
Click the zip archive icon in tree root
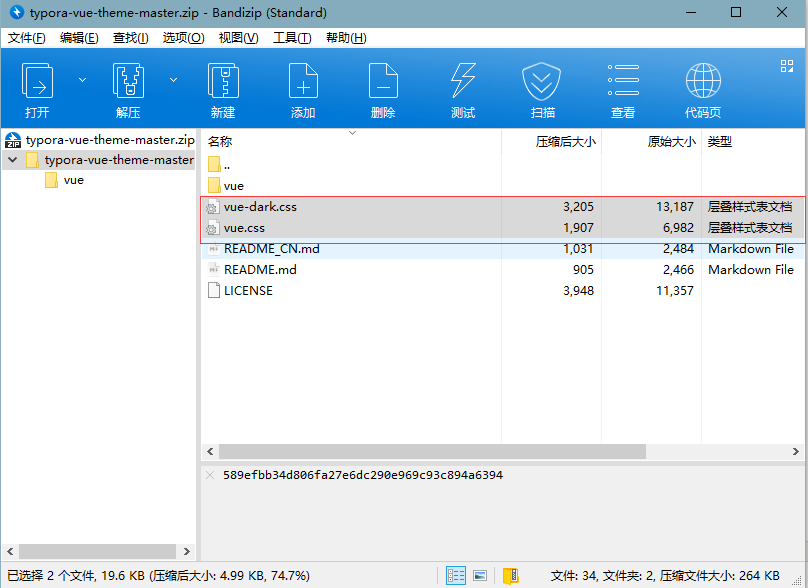click(x=13, y=140)
